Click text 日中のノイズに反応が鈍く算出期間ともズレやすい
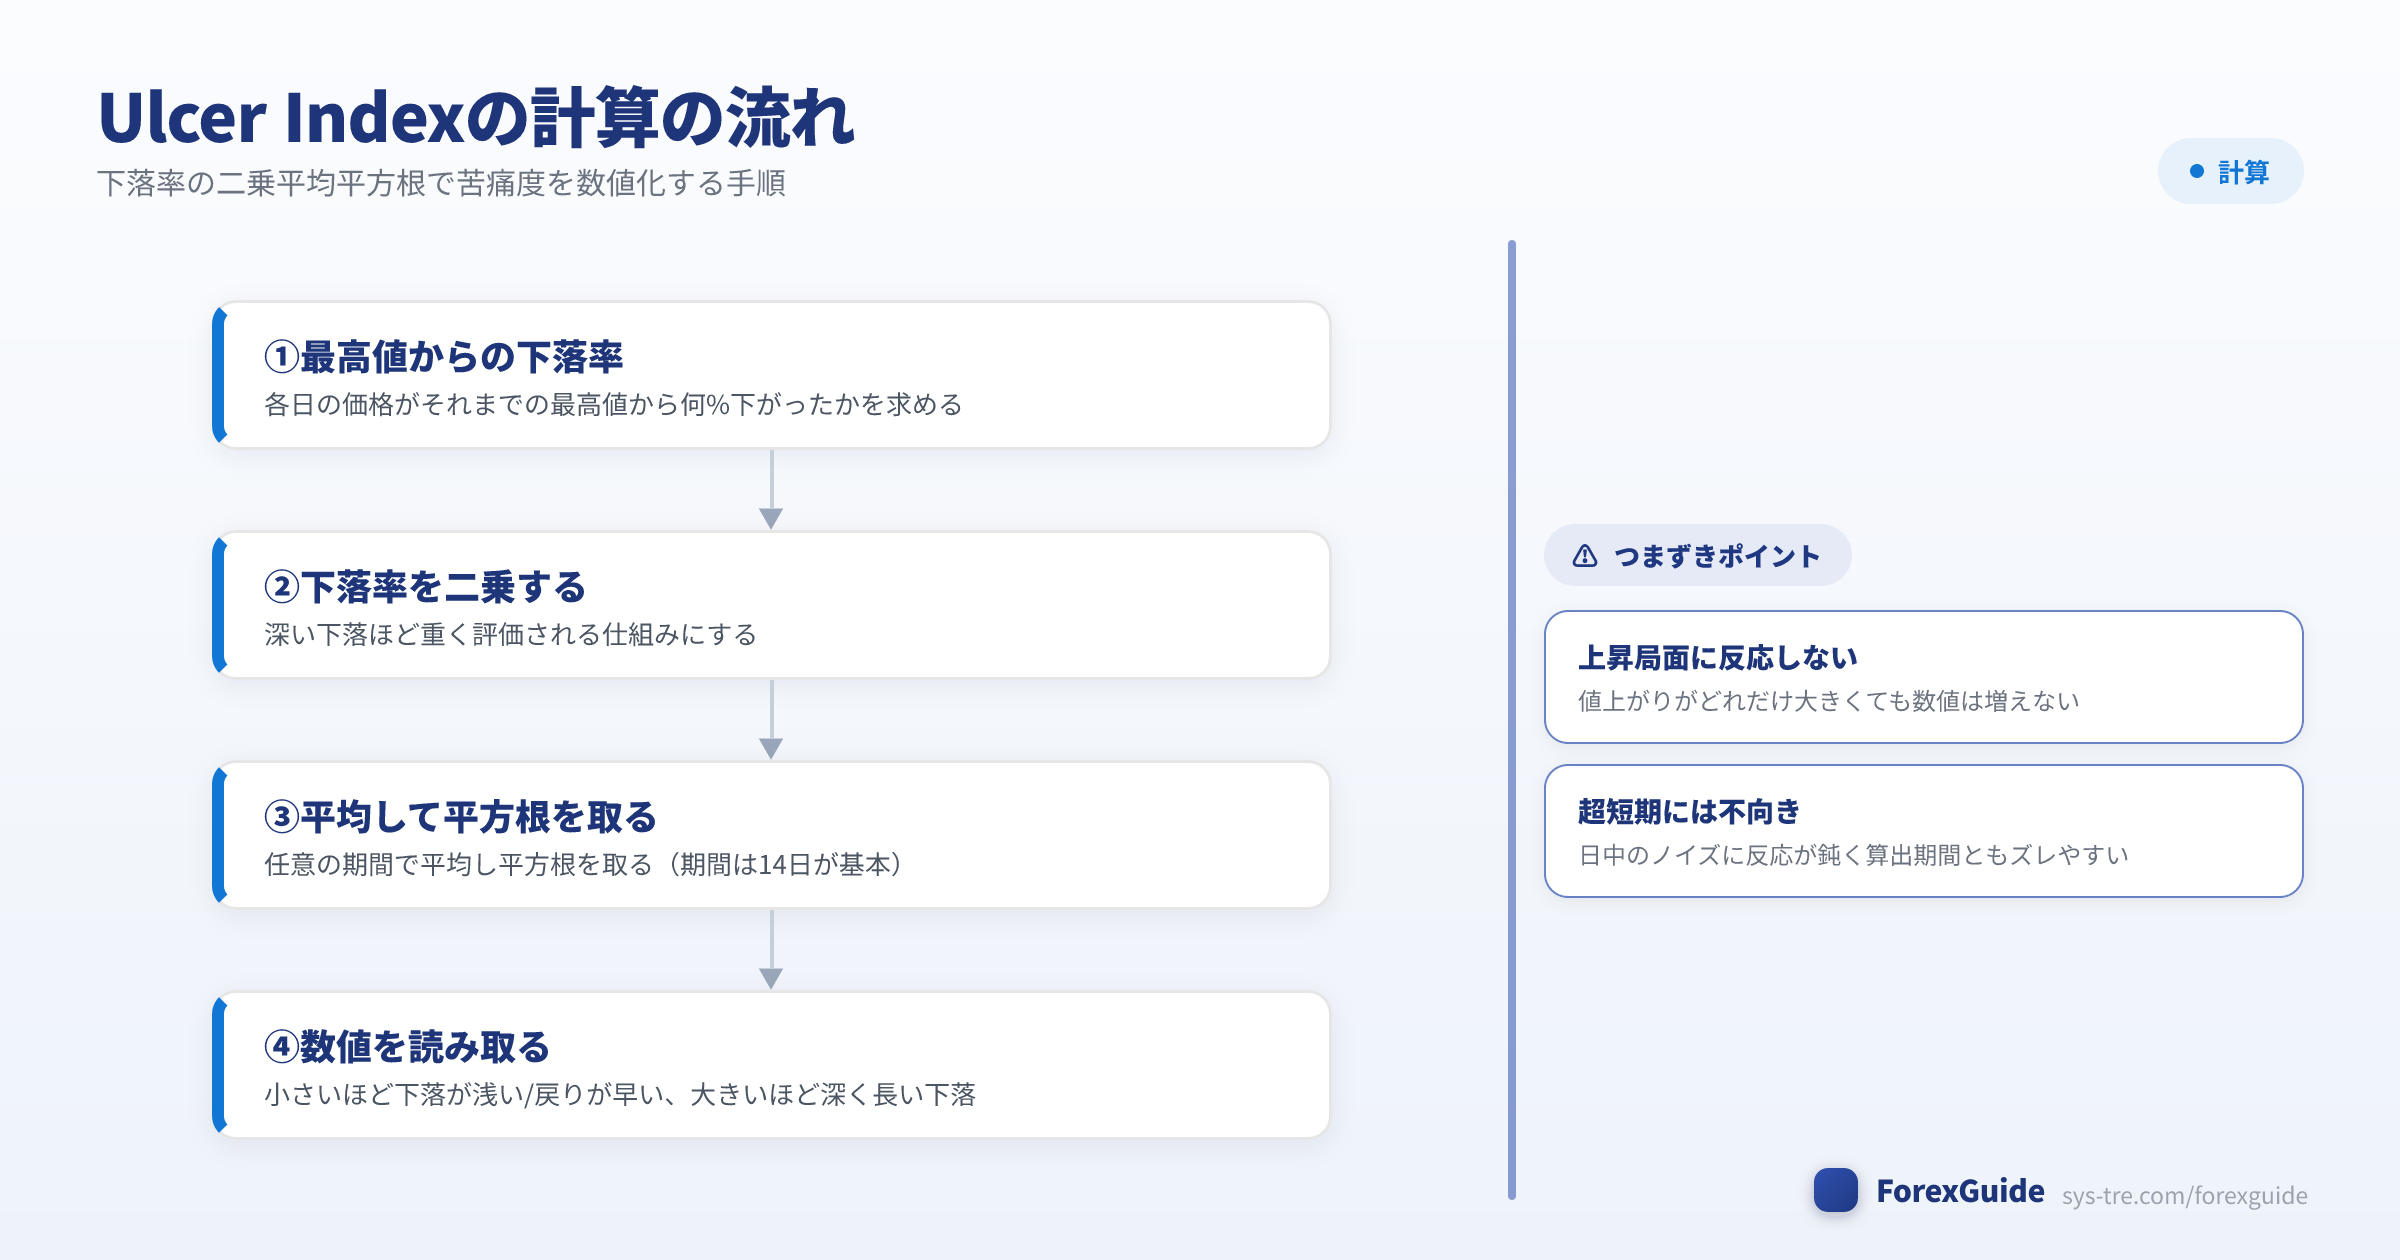 (x=1853, y=854)
